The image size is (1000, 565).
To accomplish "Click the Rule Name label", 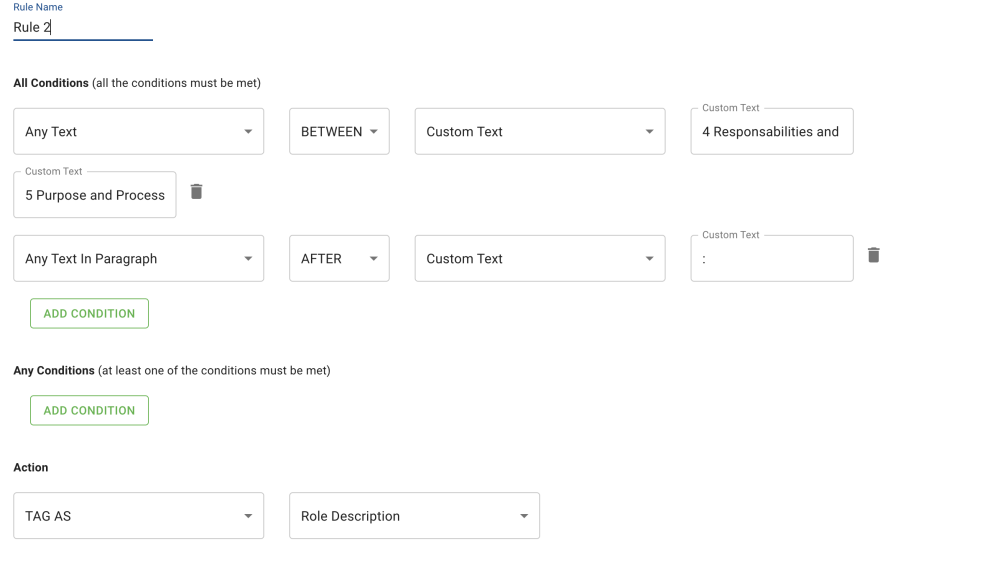I will point(38,8).
